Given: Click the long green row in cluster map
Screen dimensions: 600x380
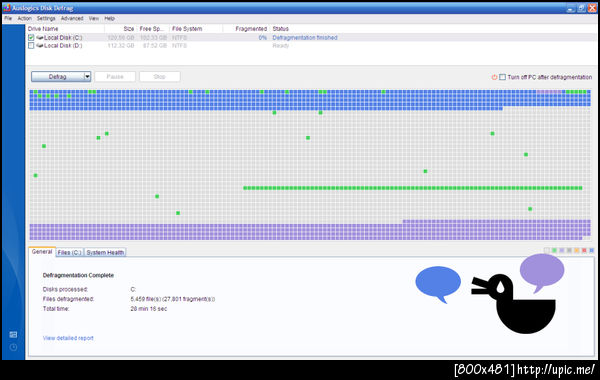Looking at the screenshot, I should pyautogui.click(x=413, y=188).
